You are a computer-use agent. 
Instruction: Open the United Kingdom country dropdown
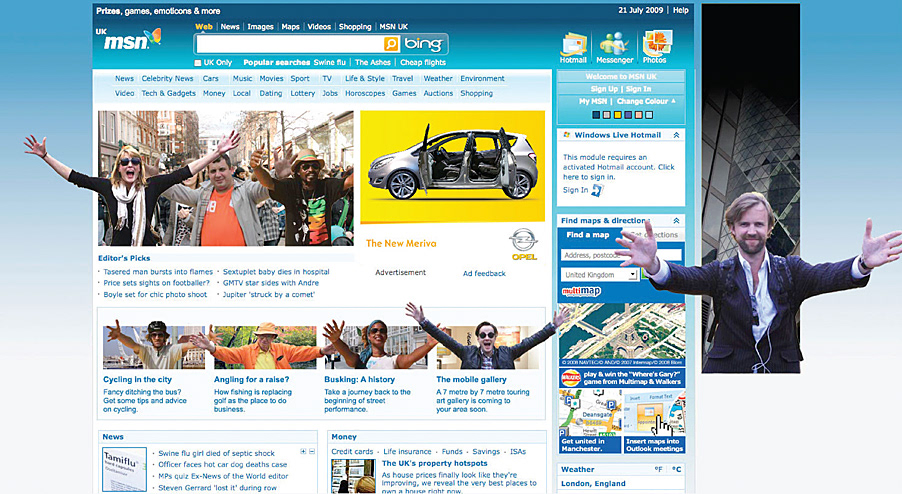pos(632,275)
